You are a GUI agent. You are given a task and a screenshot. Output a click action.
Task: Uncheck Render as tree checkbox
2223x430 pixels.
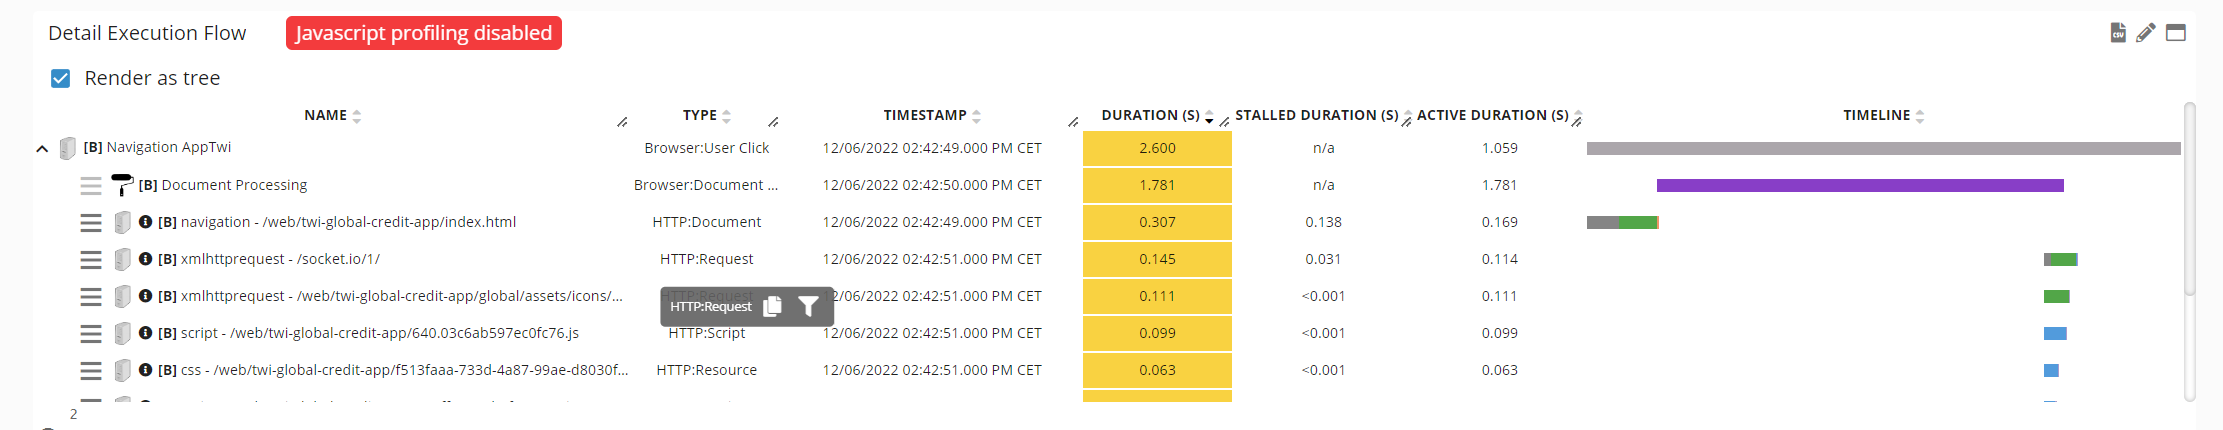click(61, 78)
